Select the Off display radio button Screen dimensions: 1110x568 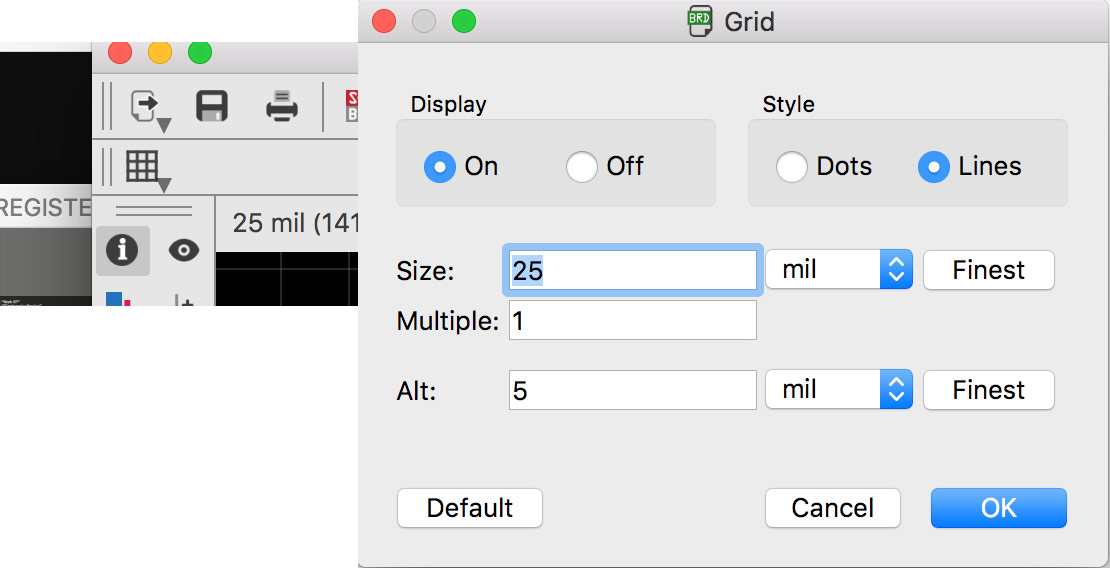[581, 166]
